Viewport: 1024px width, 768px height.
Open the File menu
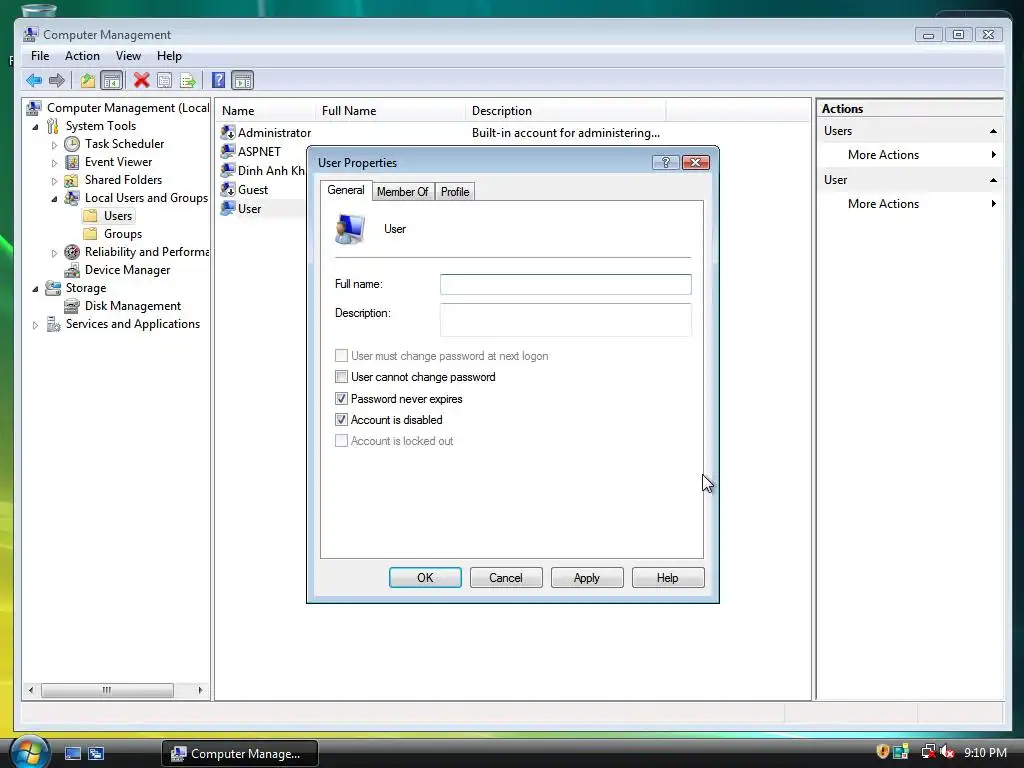40,56
